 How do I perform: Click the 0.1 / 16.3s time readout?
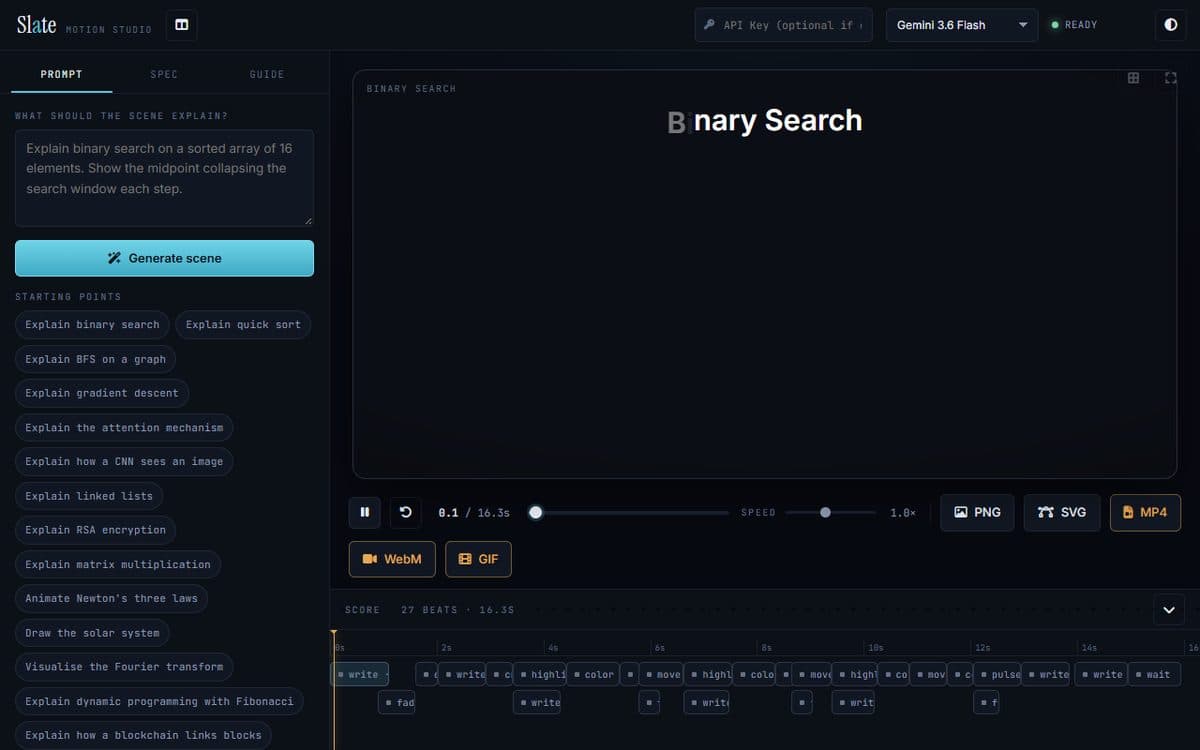pyautogui.click(x=474, y=512)
